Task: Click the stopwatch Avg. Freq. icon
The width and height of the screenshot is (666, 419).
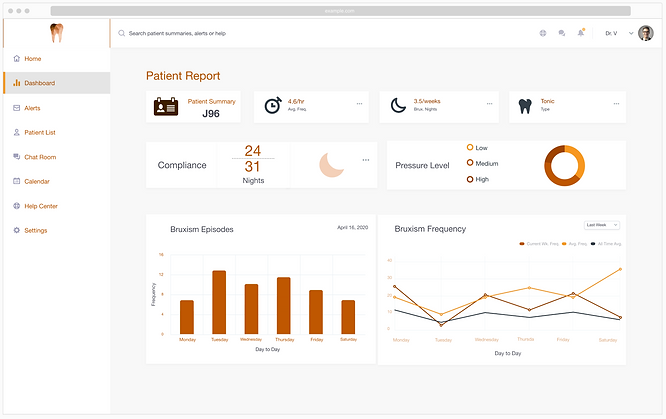Action: 273,105
